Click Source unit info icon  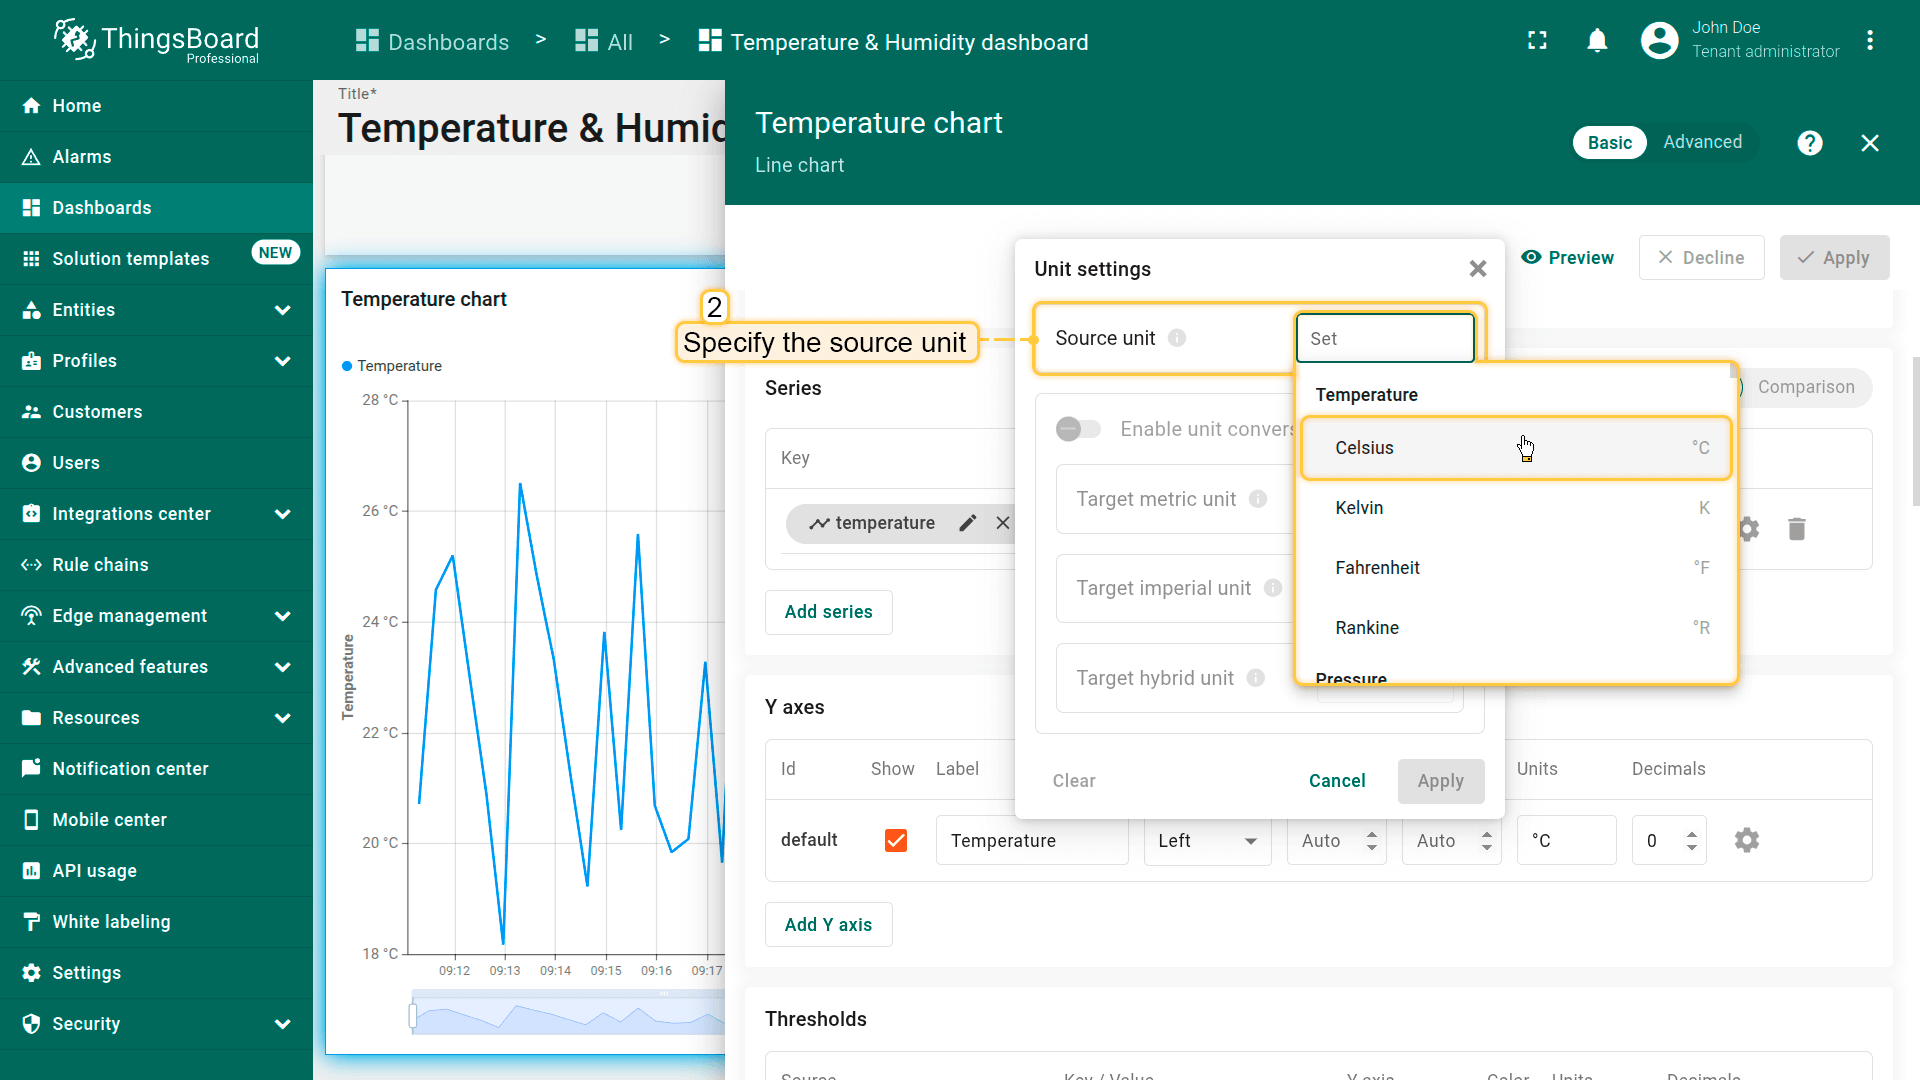[x=1177, y=338]
